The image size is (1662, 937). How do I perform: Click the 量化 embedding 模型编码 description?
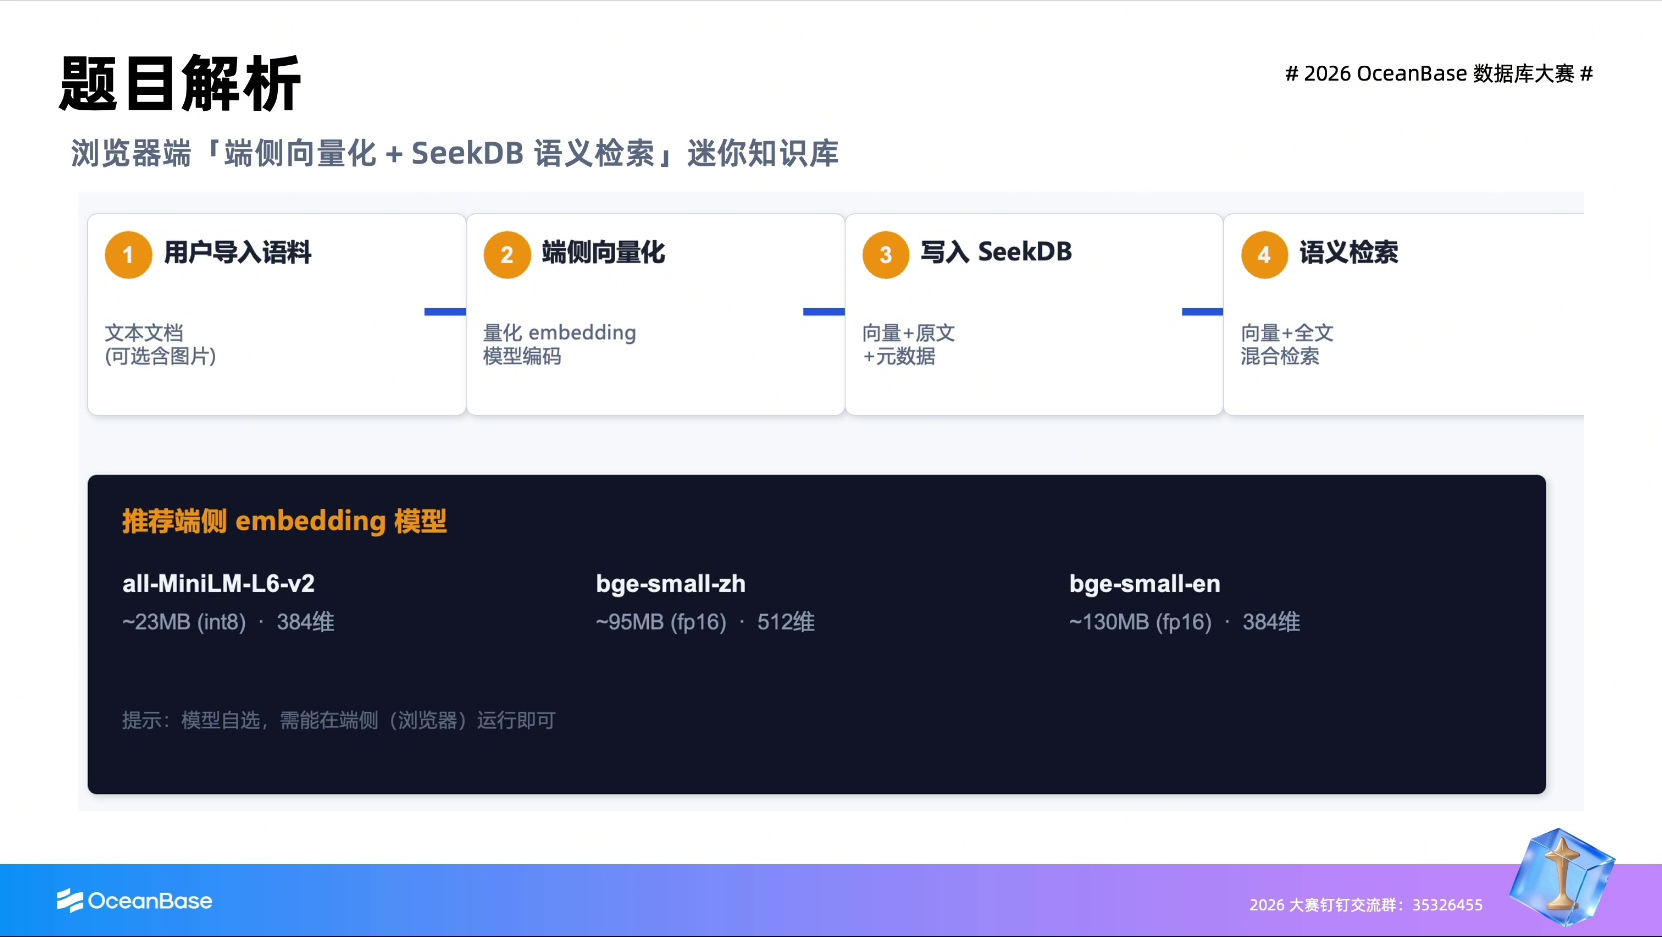pos(559,344)
